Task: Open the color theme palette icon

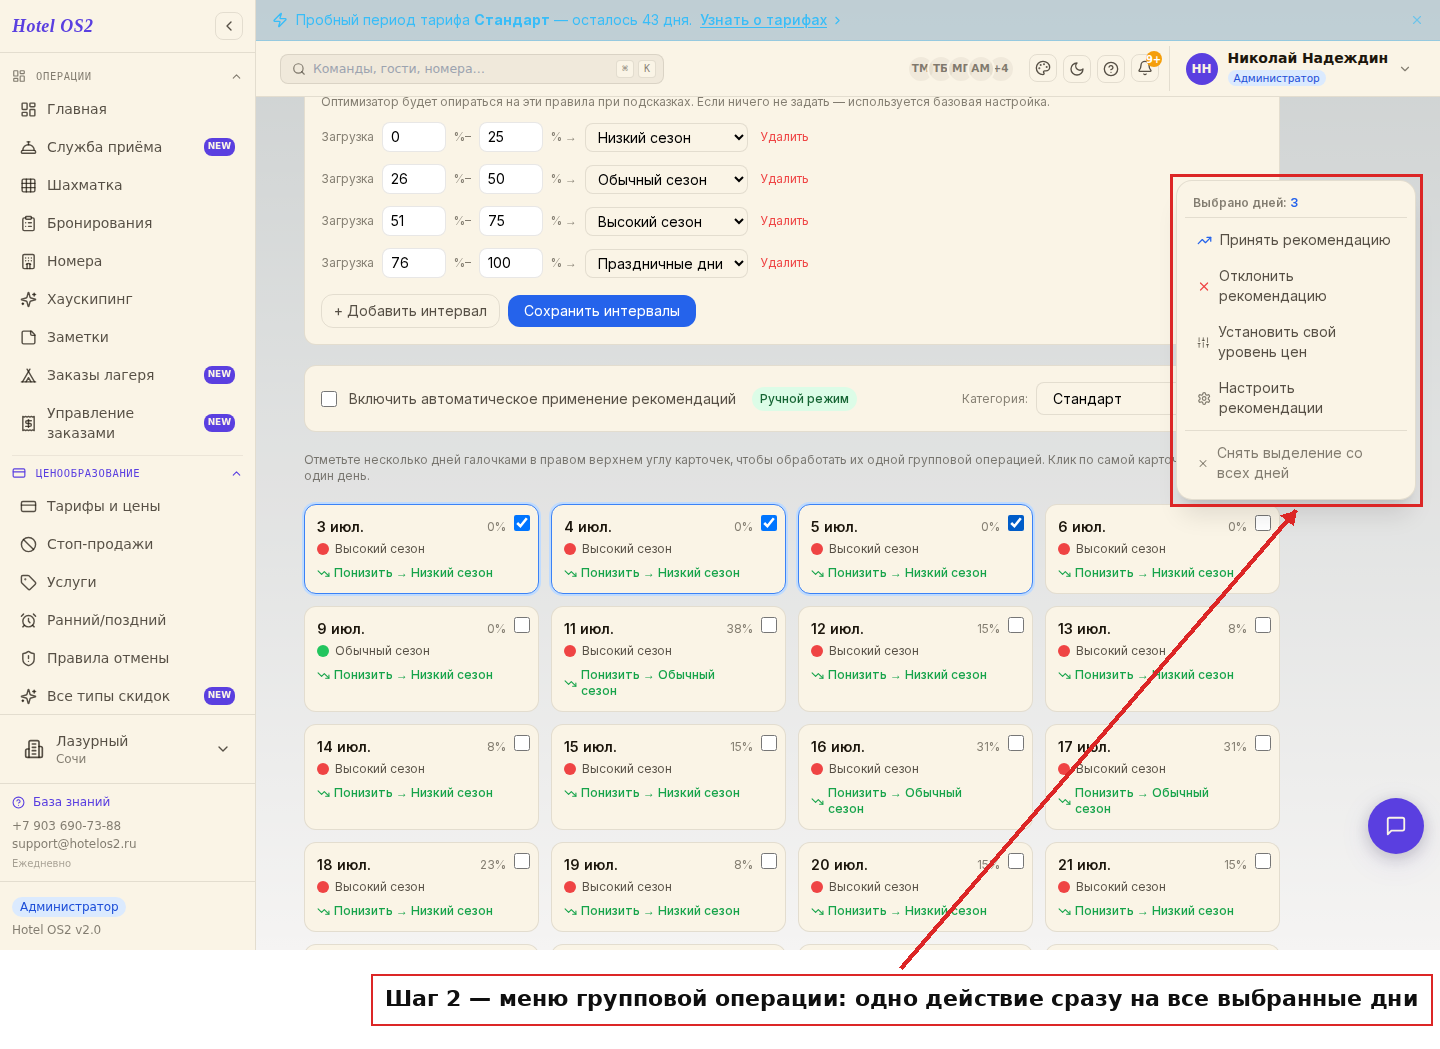Action: [x=1043, y=69]
